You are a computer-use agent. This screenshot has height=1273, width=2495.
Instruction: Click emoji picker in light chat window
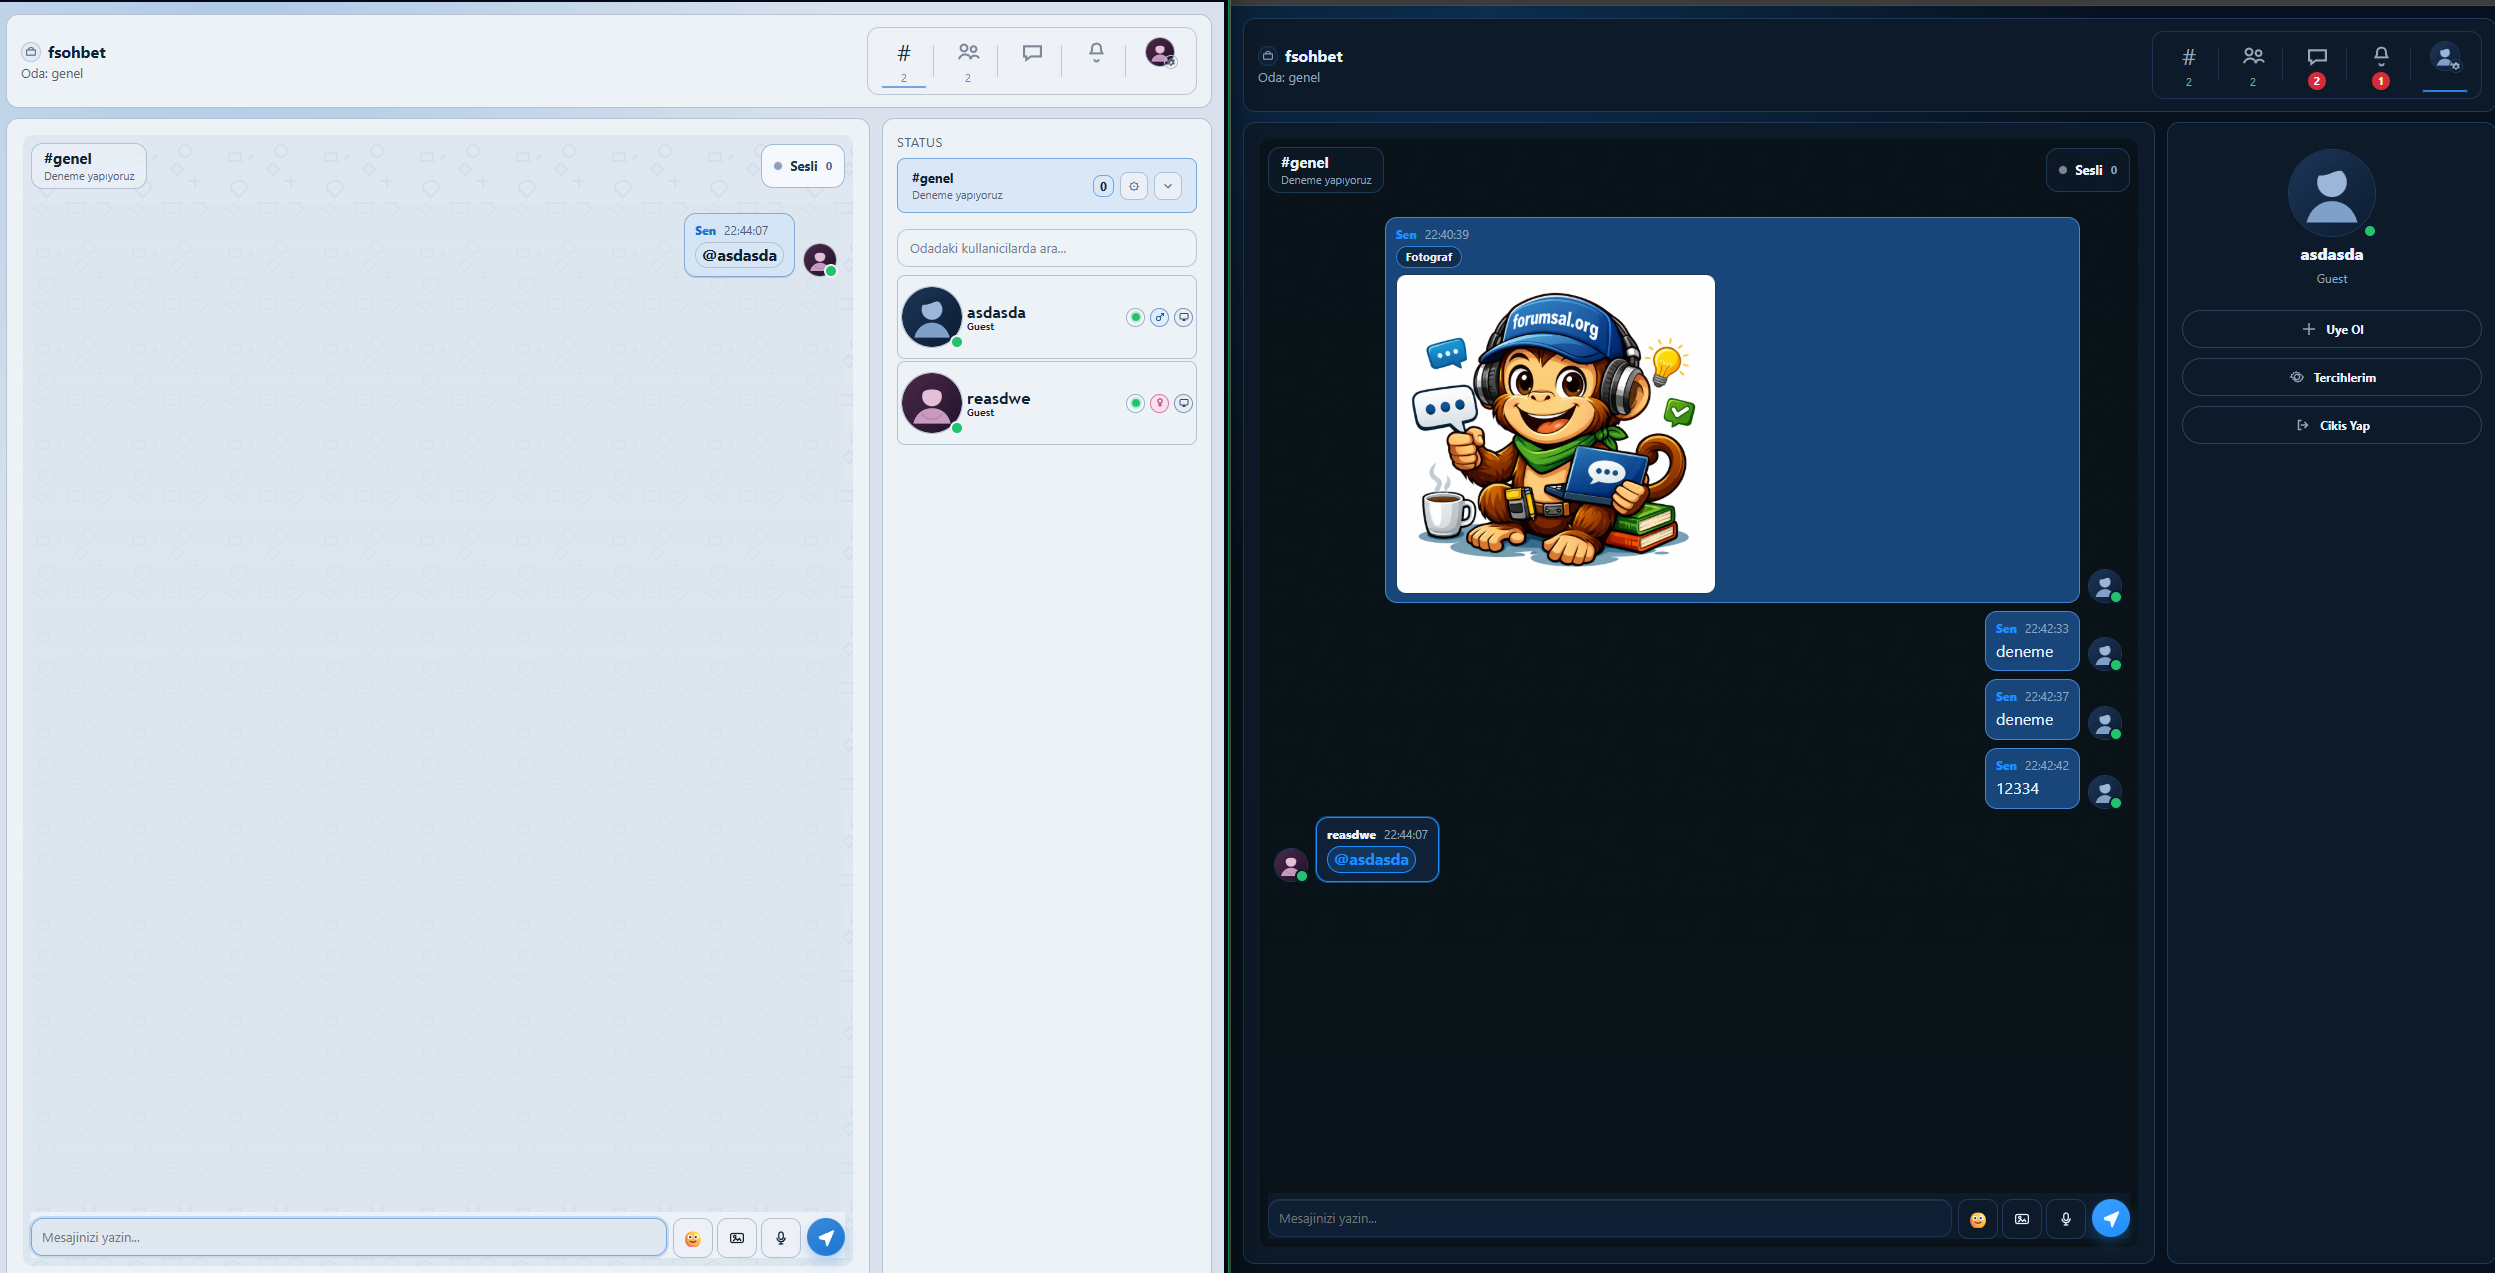[x=692, y=1238]
